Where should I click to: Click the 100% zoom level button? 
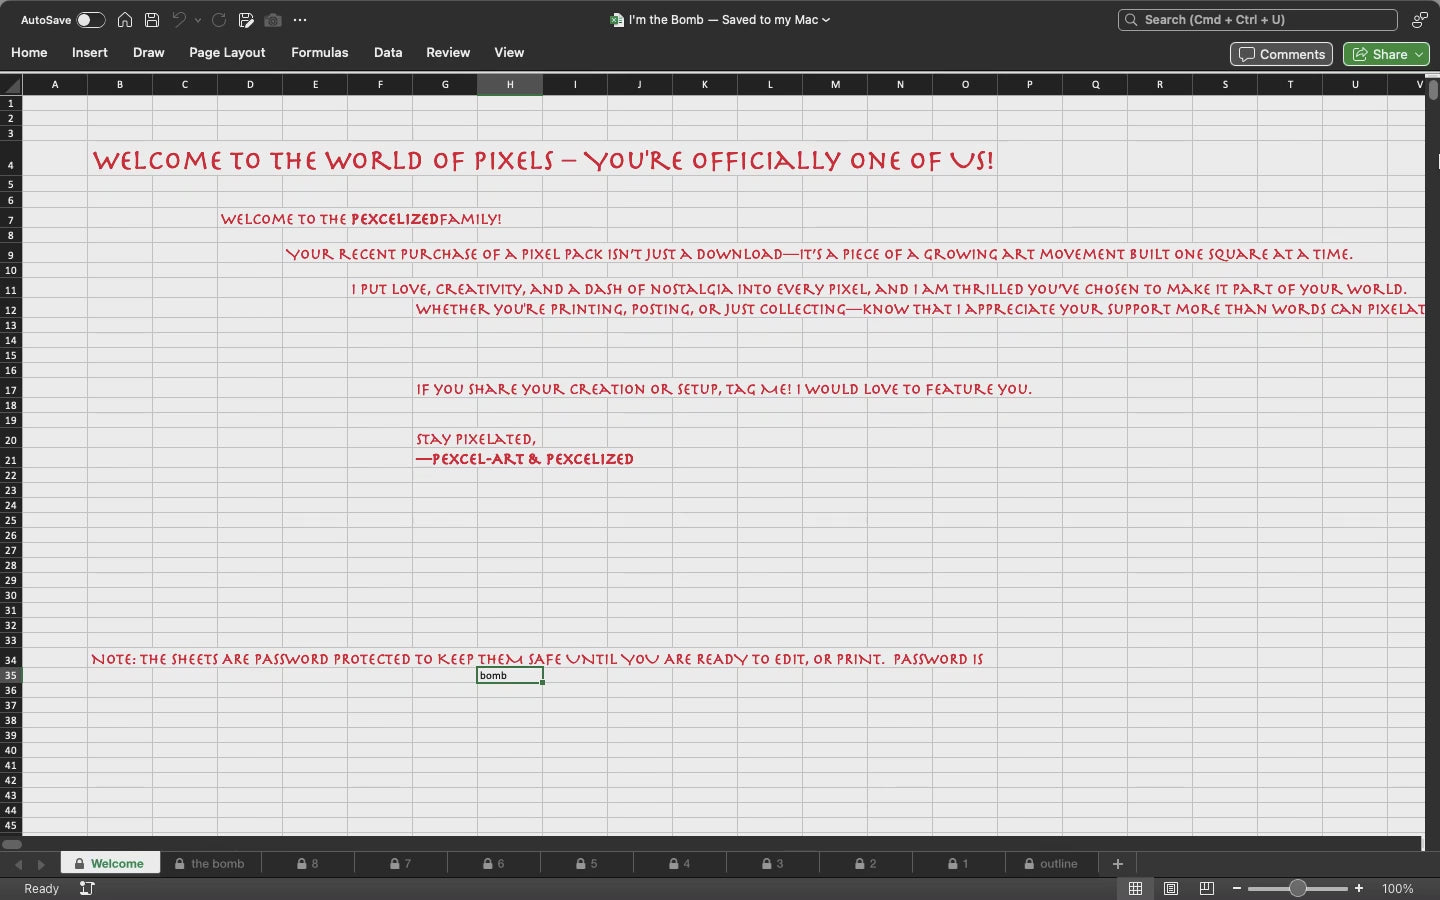click(1397, 888)
